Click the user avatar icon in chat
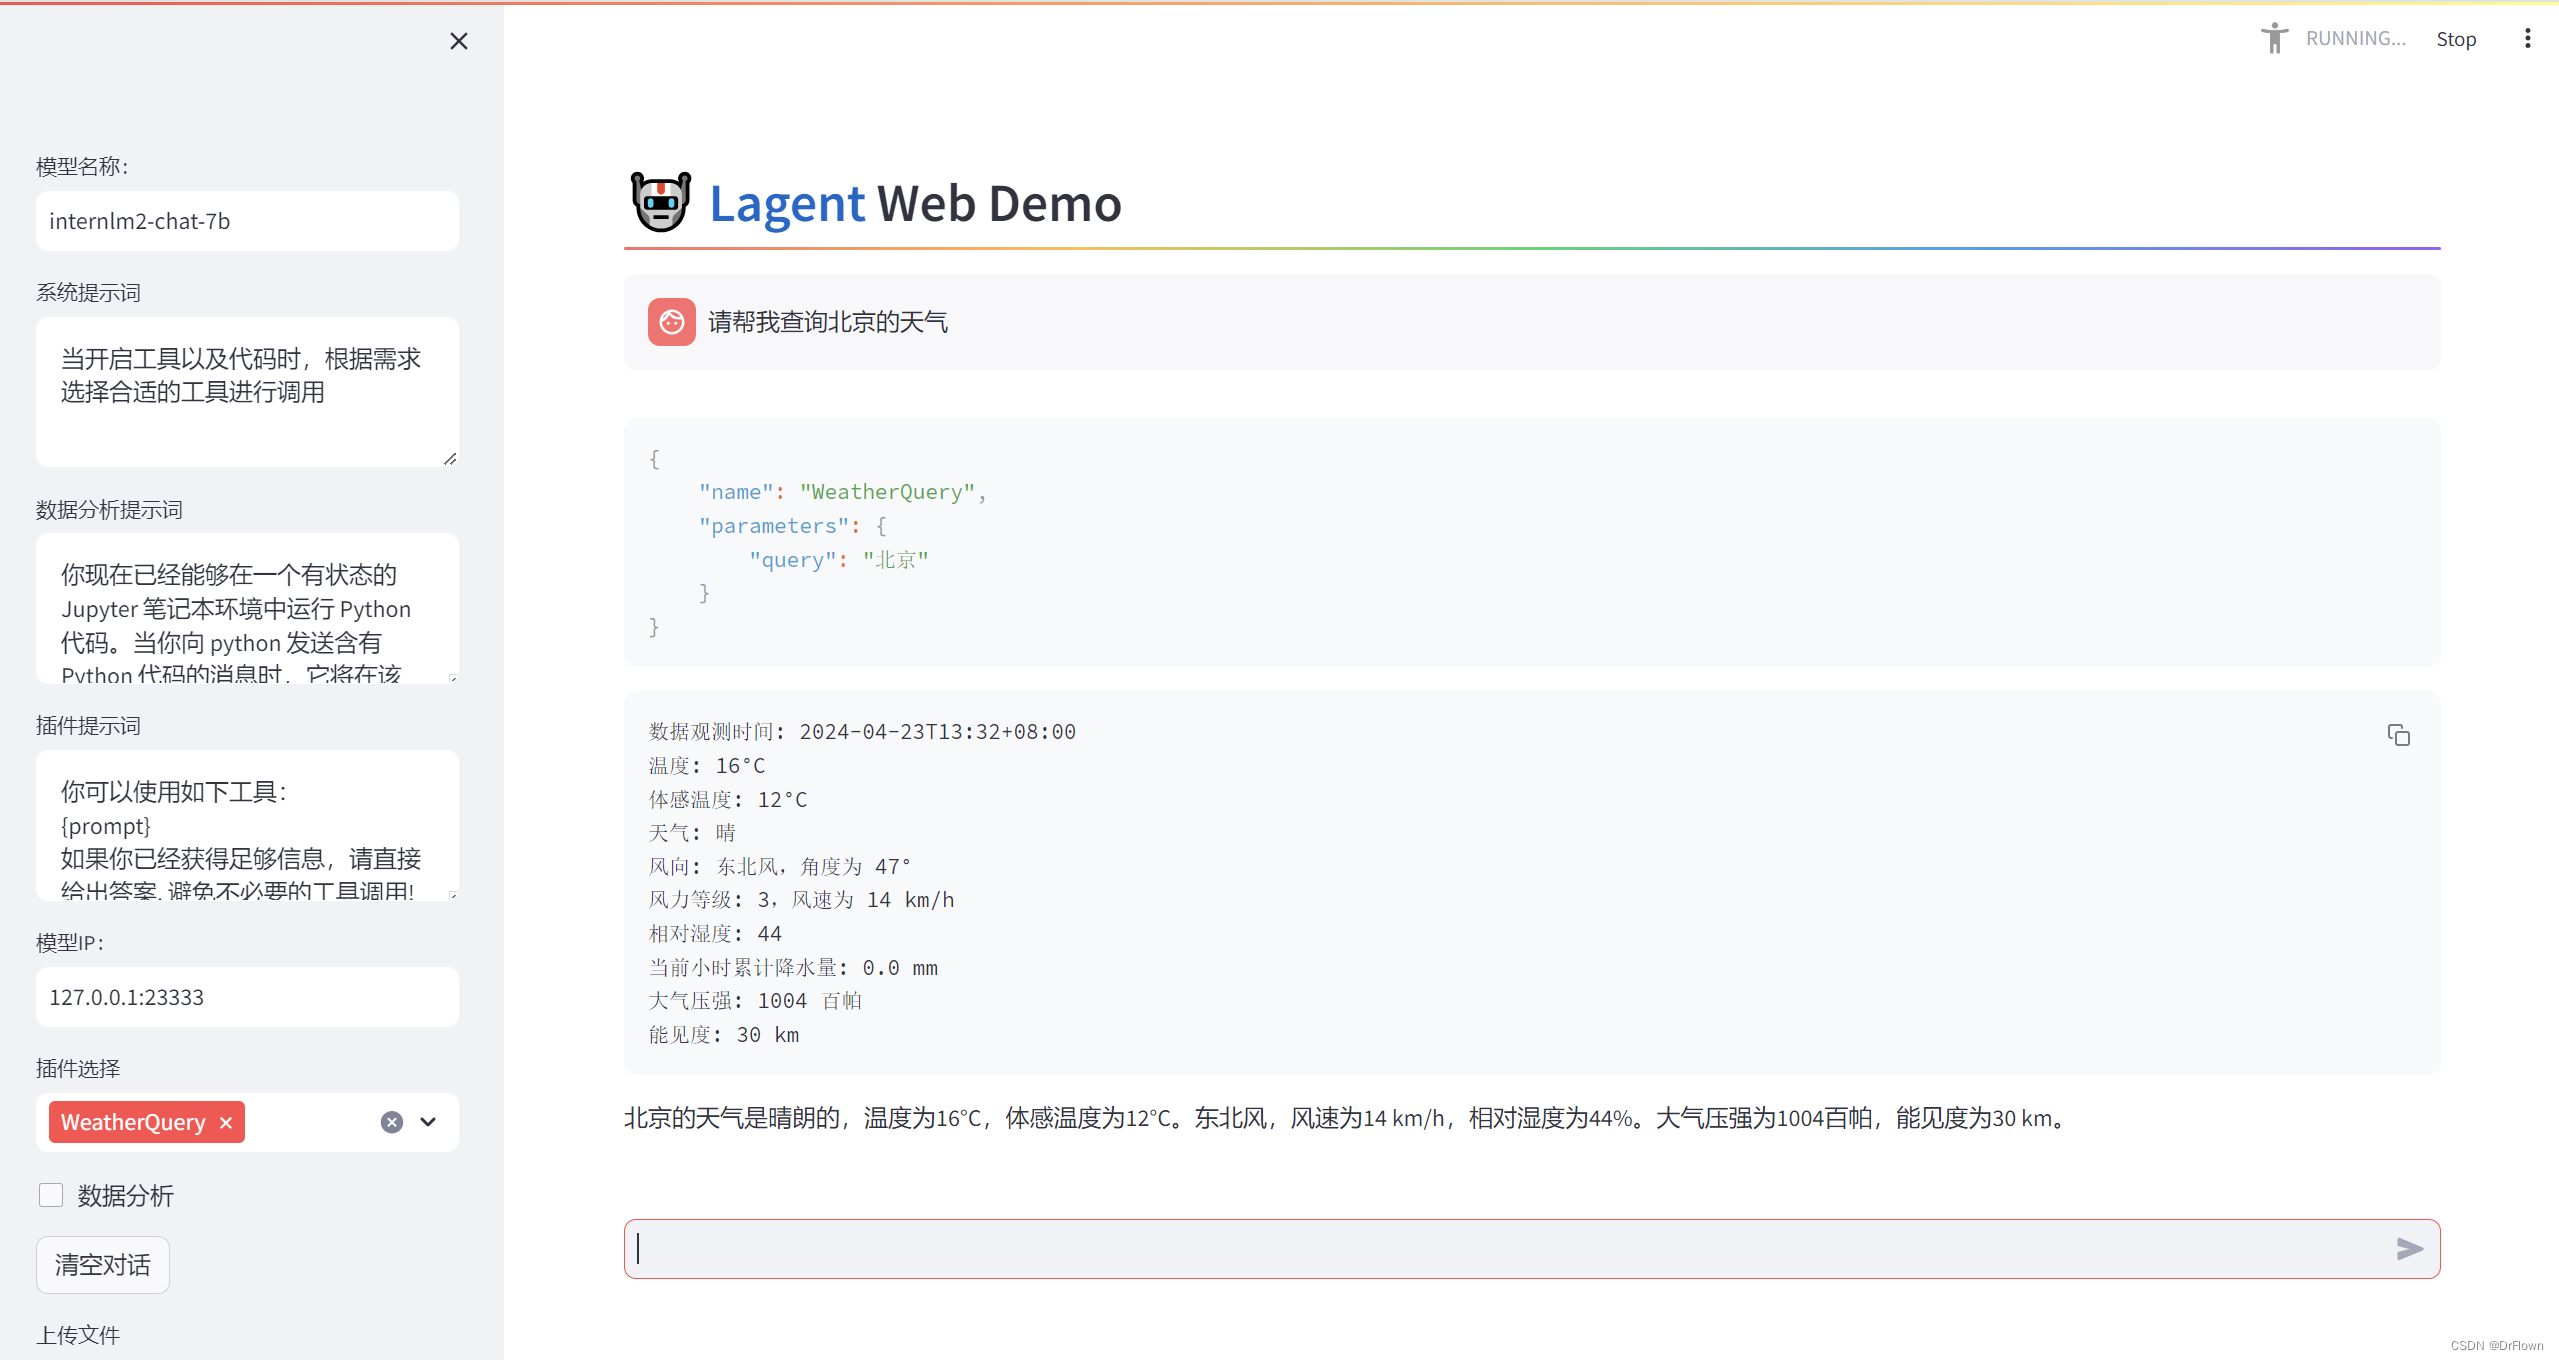This screenshot has width=2559, height=1360. point(671,322)
